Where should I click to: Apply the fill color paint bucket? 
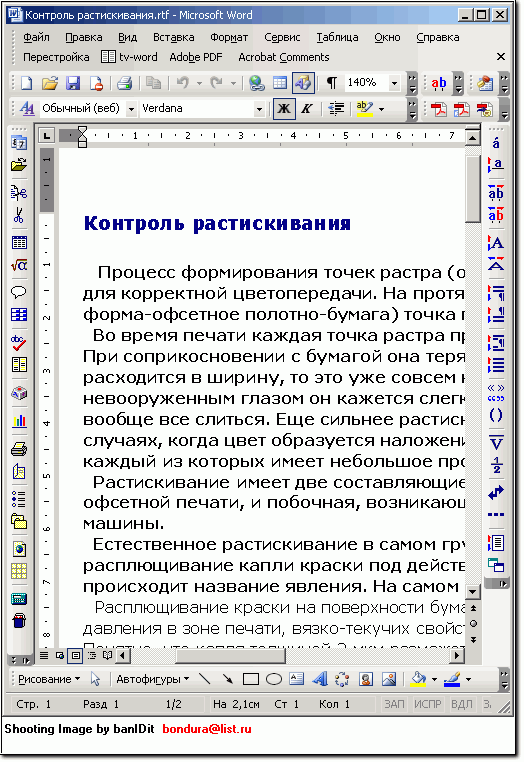(418, 680)
